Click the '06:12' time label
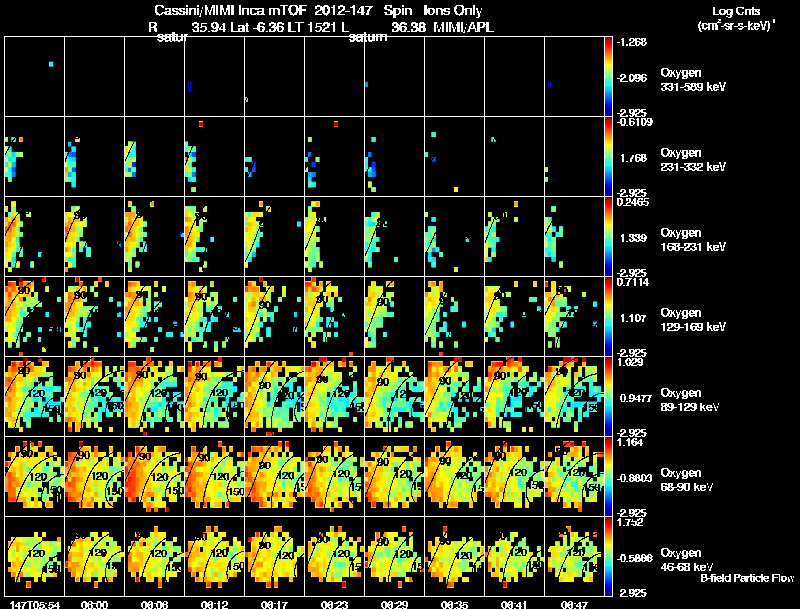This screenshot has width=800, height=609. coord(214,605)
